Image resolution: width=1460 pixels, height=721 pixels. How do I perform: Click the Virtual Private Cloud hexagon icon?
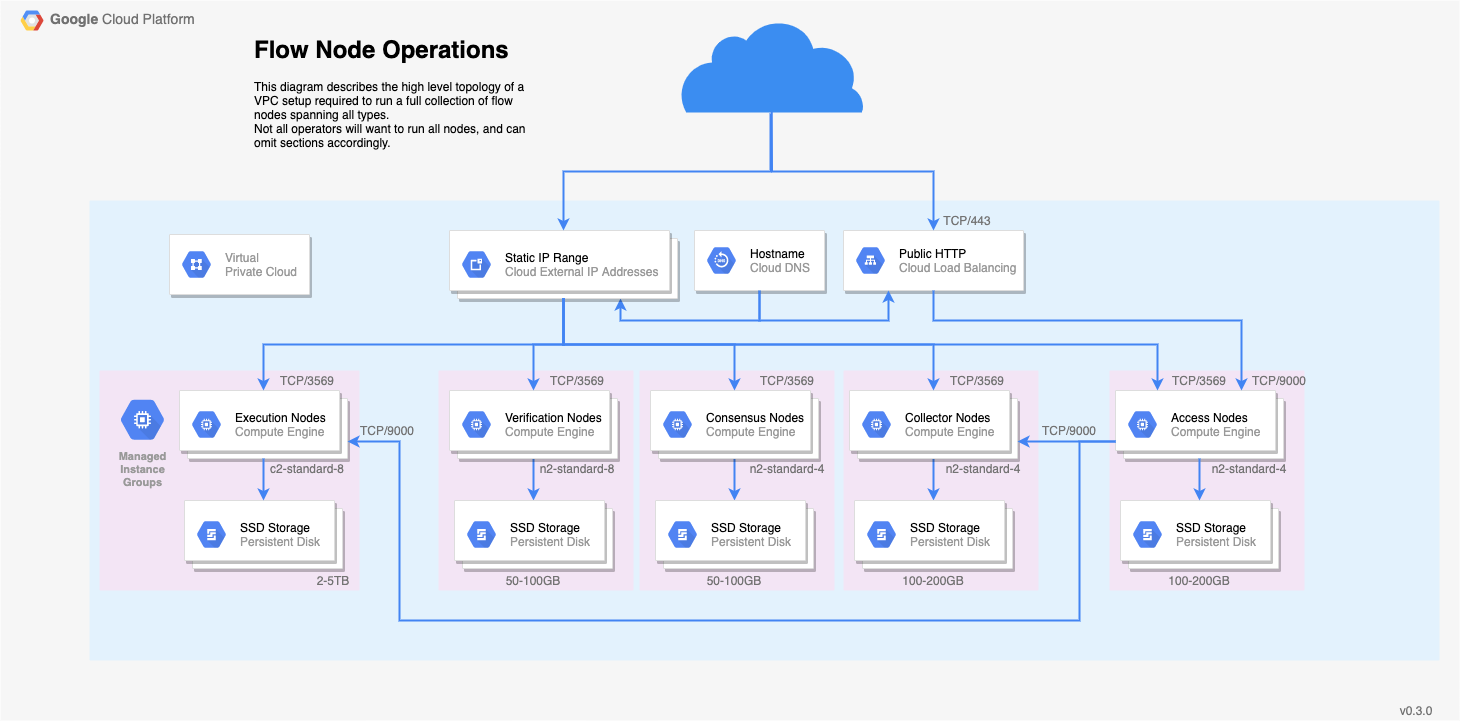click(196, 265)
